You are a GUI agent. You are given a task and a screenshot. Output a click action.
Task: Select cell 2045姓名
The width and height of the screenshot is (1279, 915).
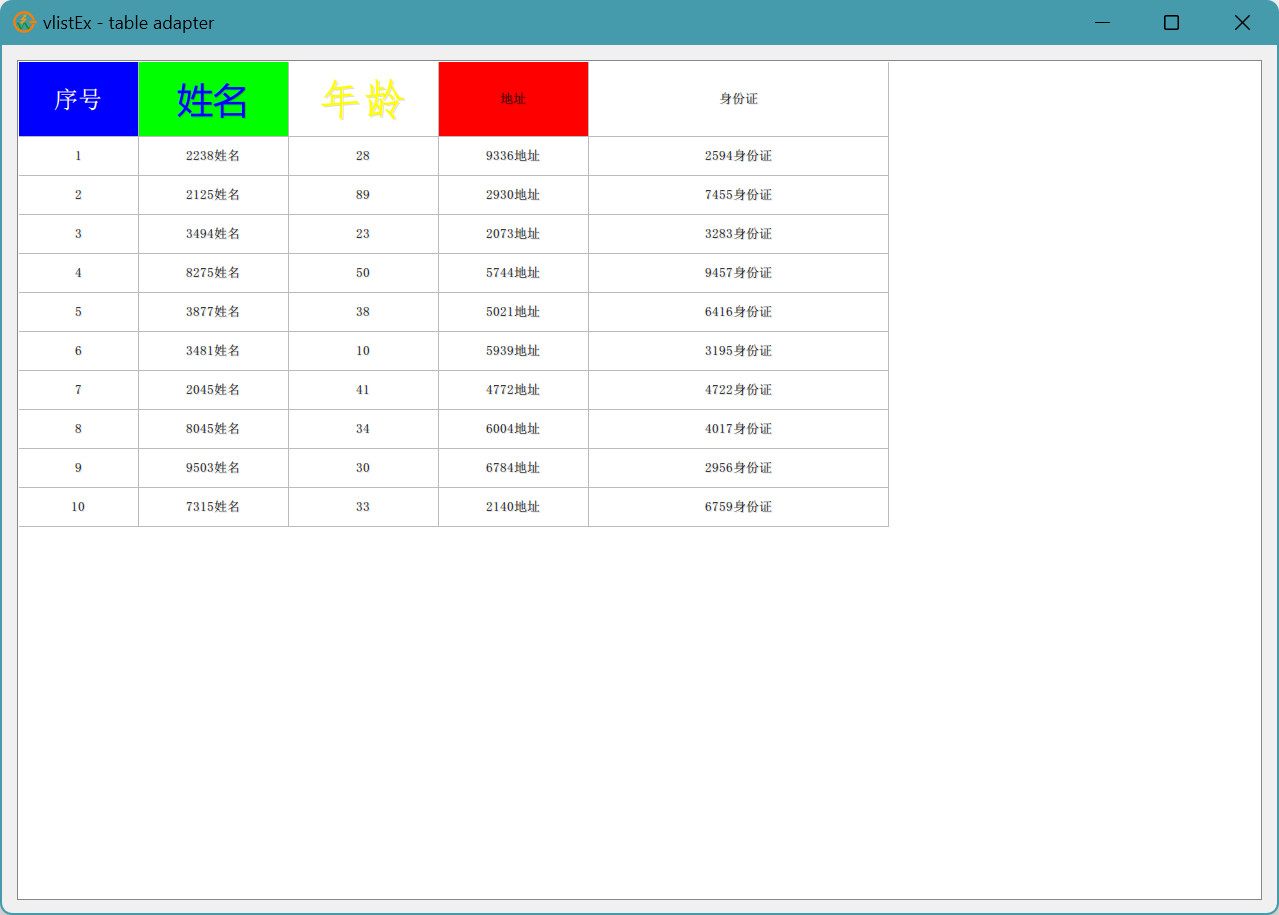pyautogui.click(x=213, y=390)
